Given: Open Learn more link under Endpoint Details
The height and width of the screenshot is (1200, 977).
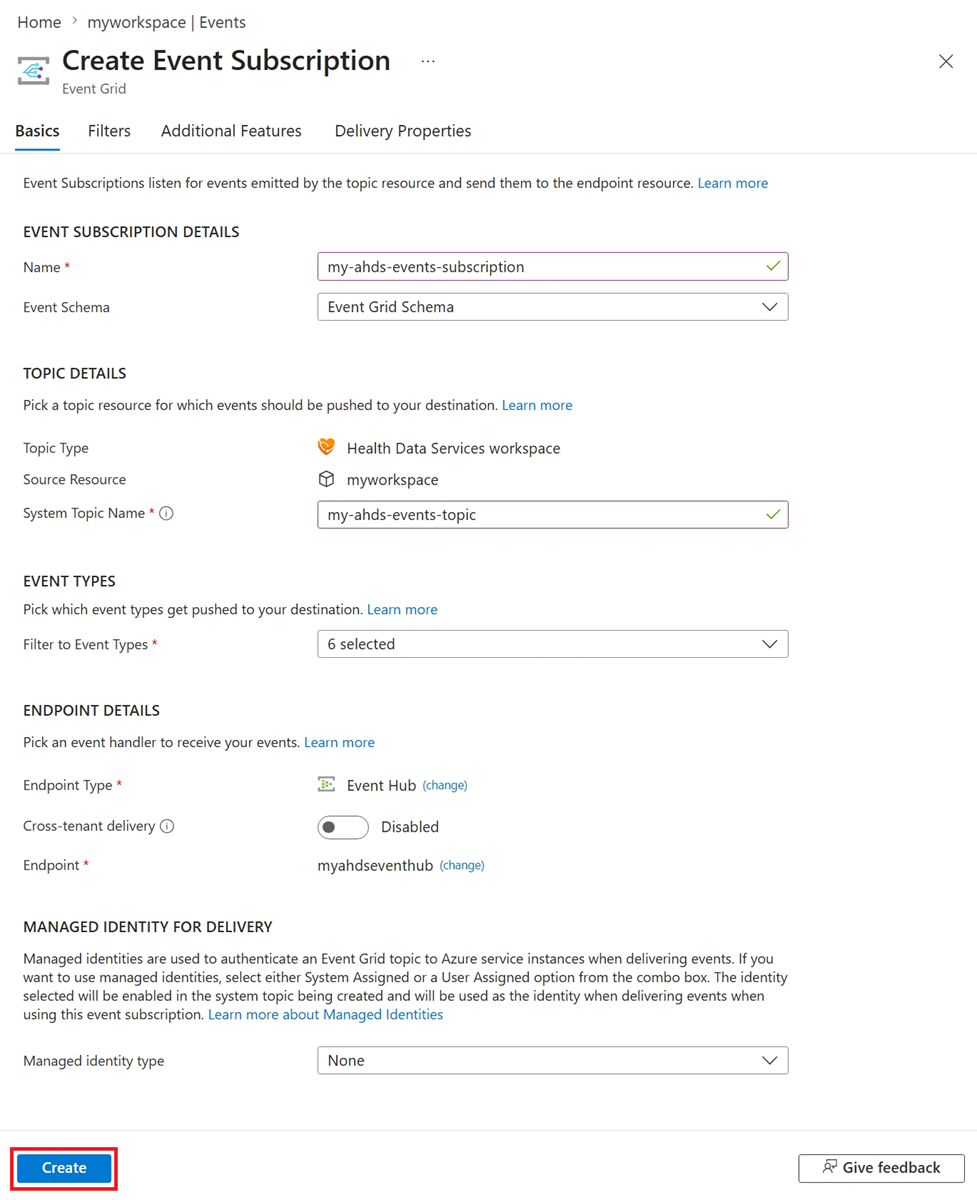Looking at the screenshot, I should (339, 742).
